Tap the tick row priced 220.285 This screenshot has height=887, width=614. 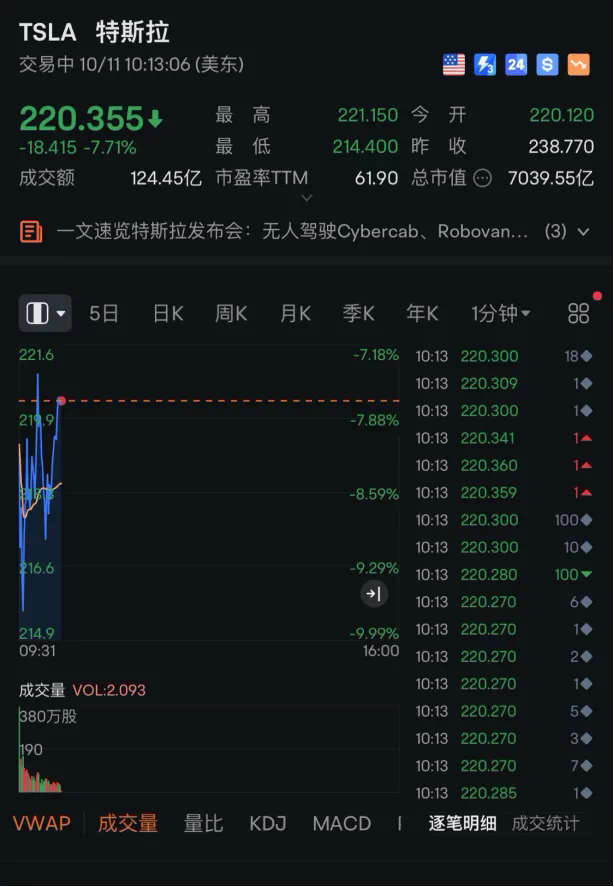[x=504, y=793]
